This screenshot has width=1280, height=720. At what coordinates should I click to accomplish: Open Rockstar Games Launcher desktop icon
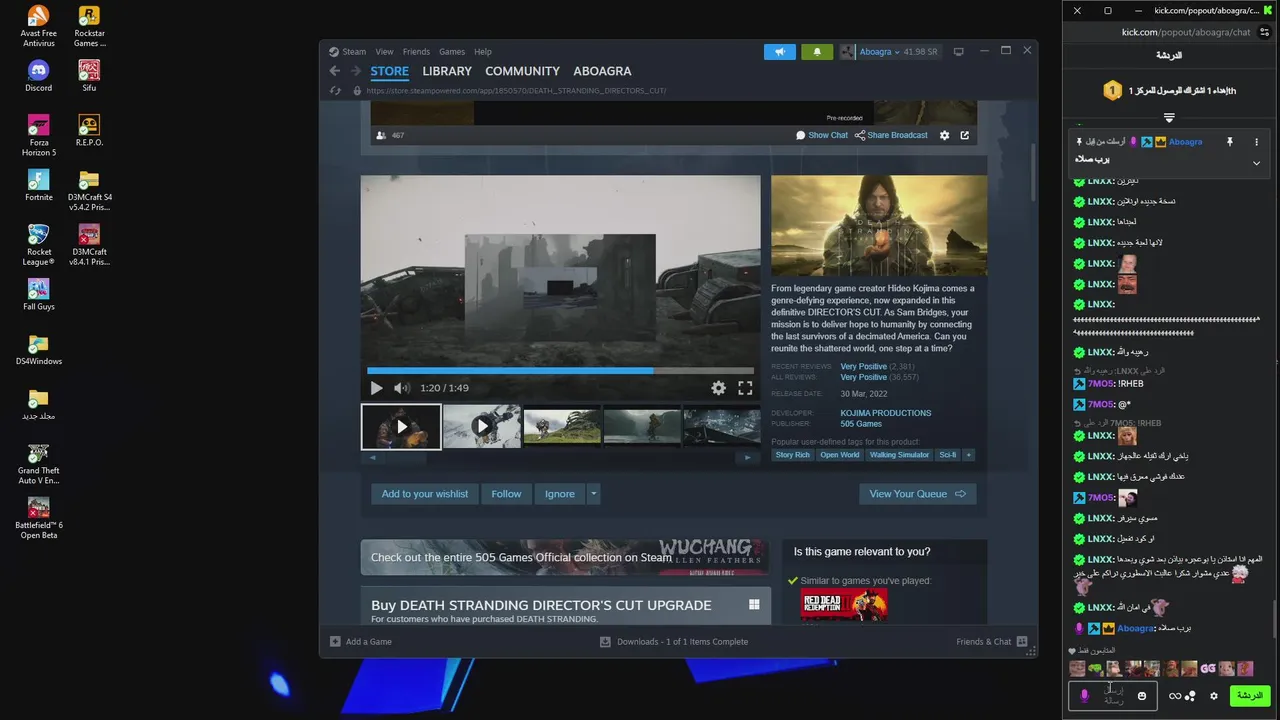tap(89, 26)
